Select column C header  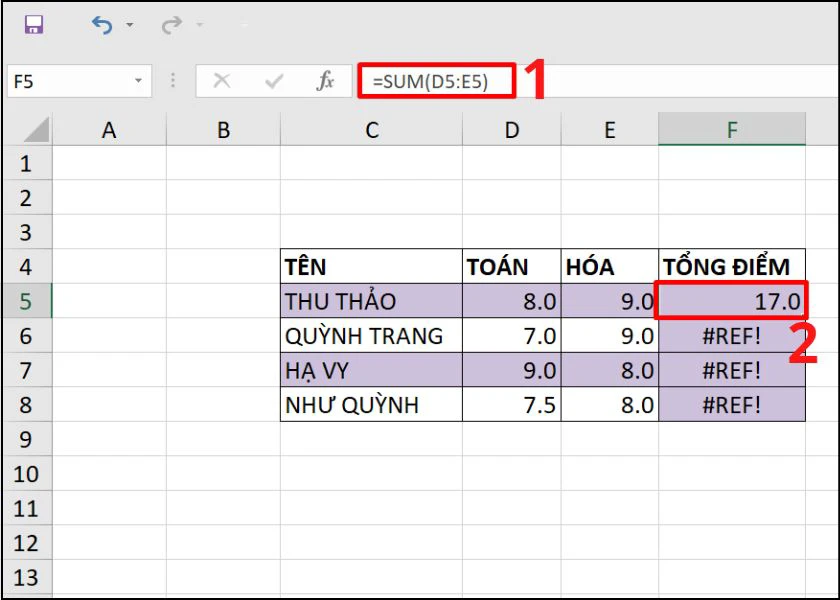(371, 130)
